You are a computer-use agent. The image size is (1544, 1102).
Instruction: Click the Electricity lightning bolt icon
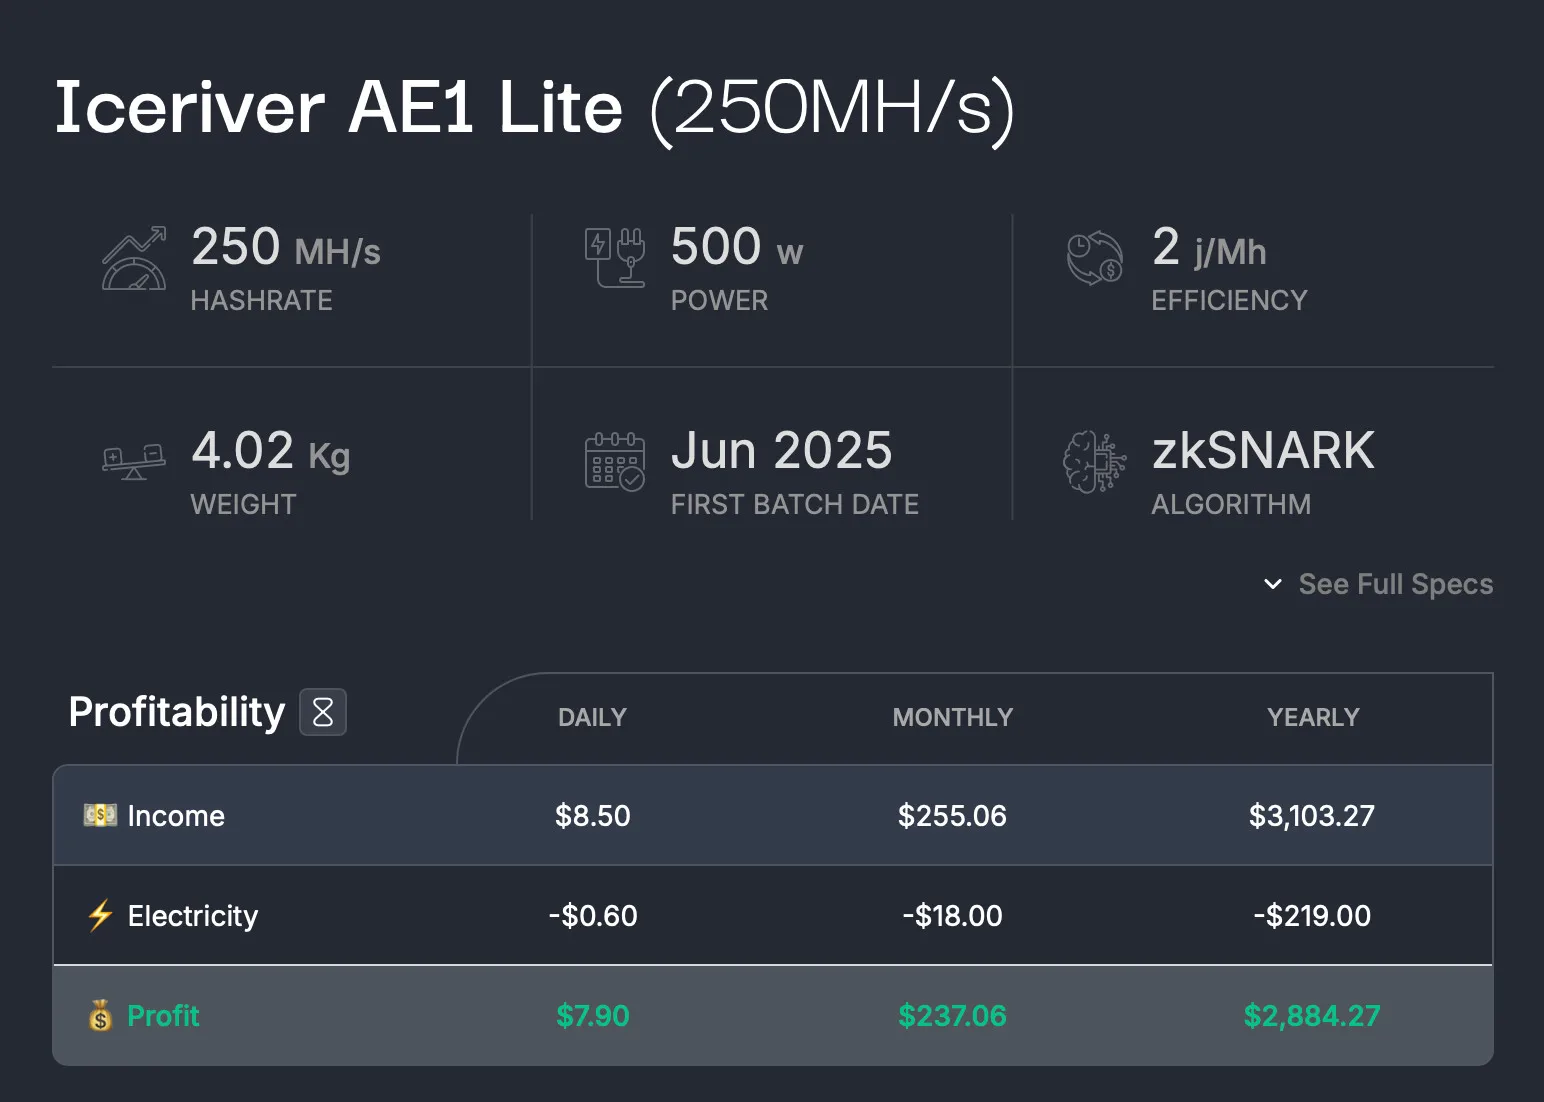click(x=100, y=915)
